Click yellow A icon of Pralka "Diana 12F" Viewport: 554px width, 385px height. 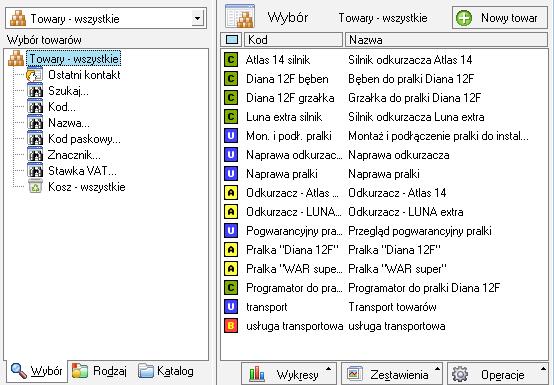coord(231,250)
